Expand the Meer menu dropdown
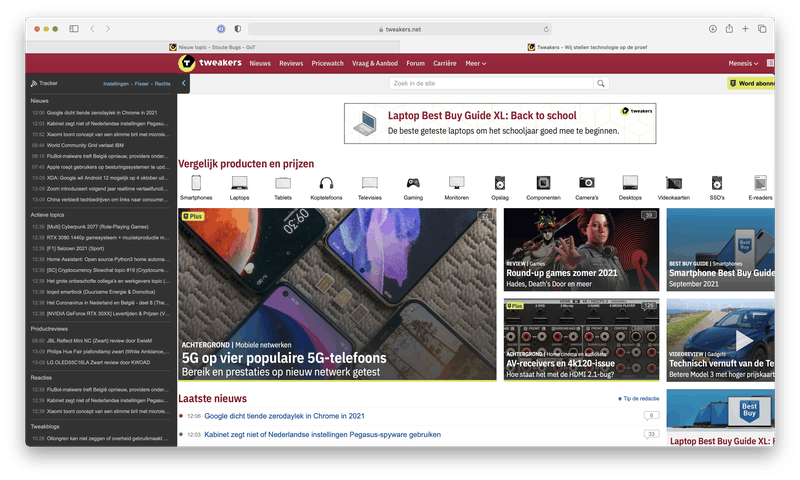 [x=476, y=63]
